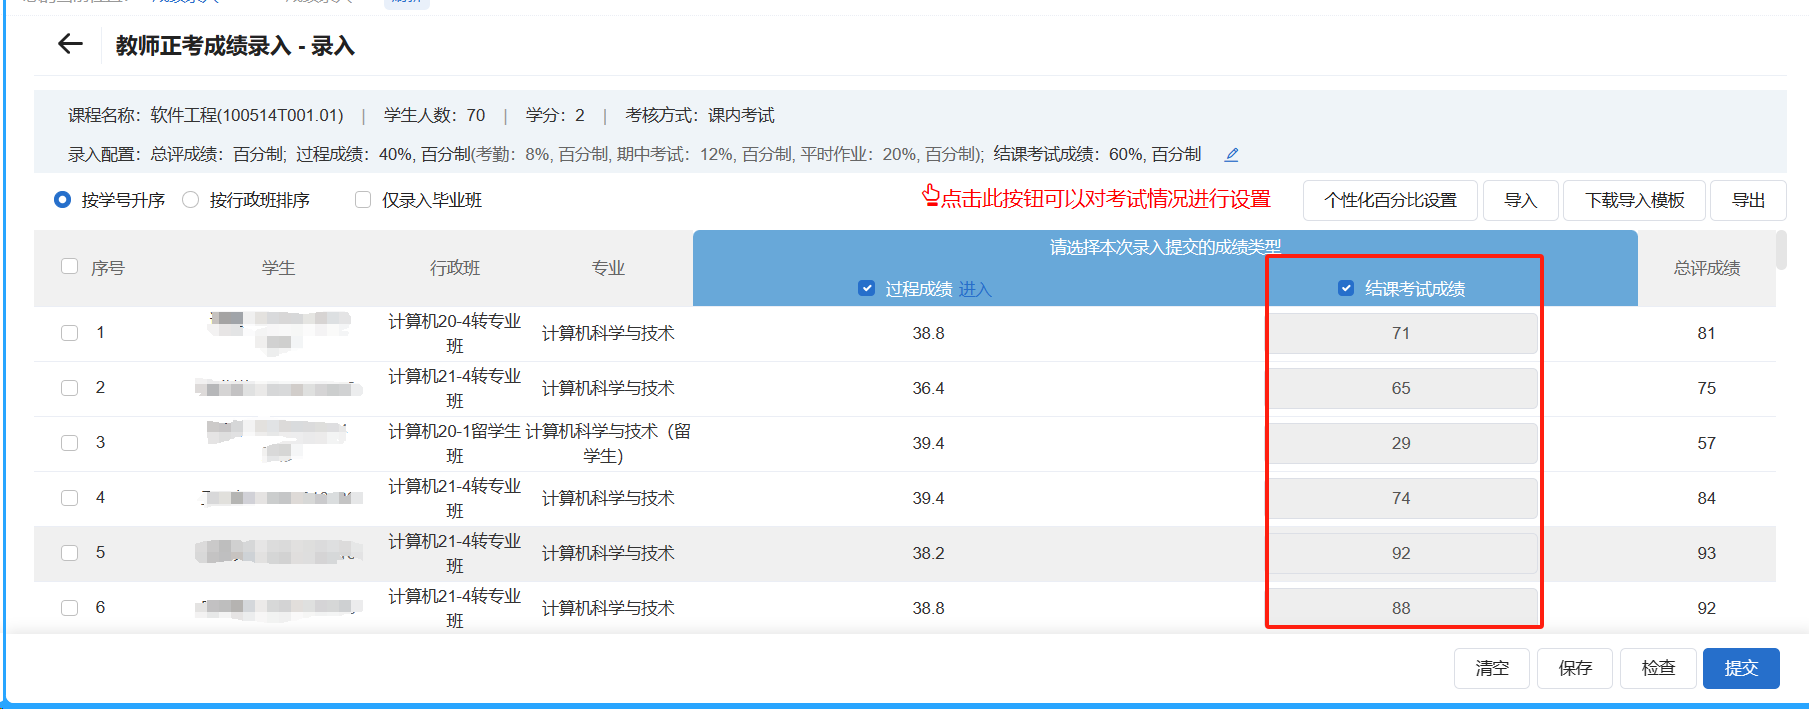The image size is (1809, 709).
Task: Click the 导出 export button
Action: click(1748, 200)
